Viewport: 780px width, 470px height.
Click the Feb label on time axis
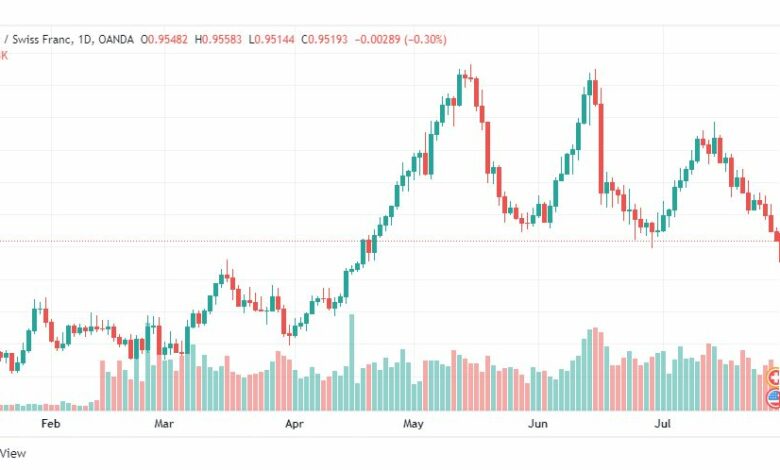coord(51,424)
